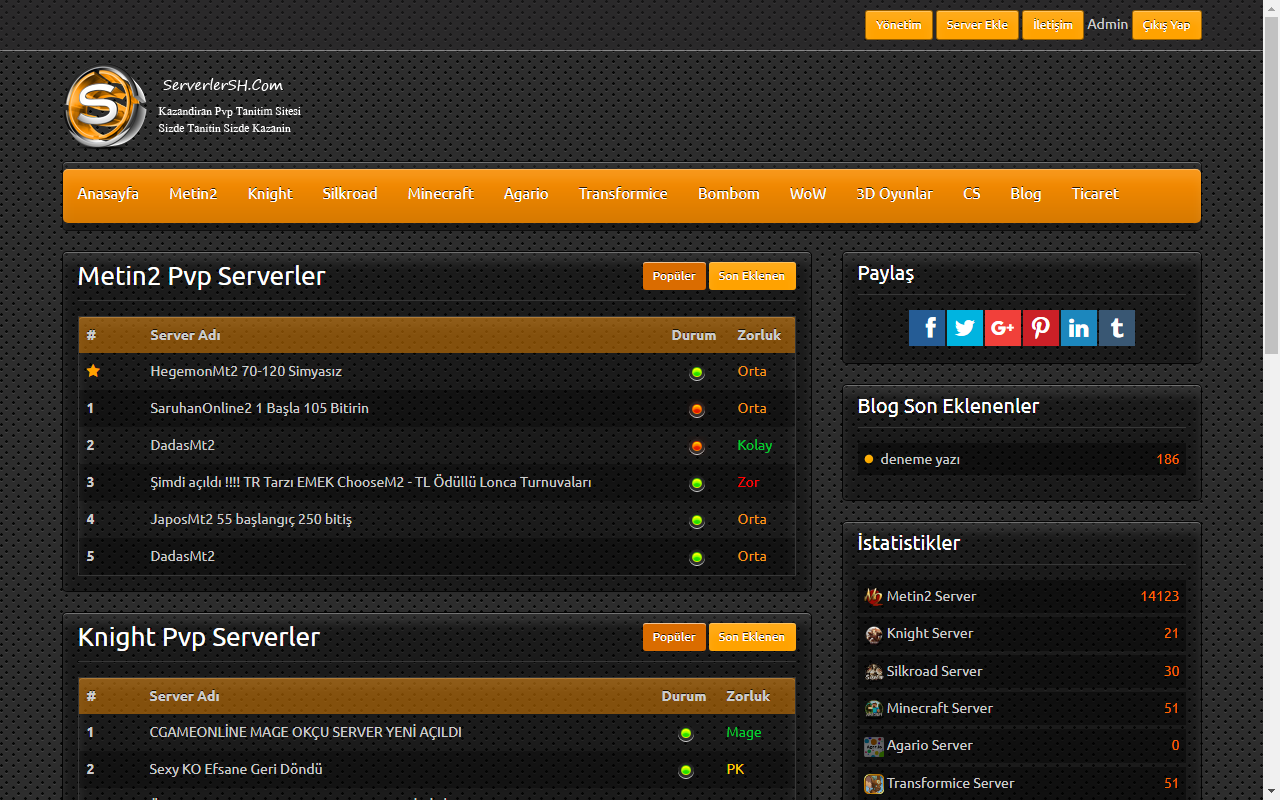Click the star icon beside HegemonMt2

[x=93, y=371]
